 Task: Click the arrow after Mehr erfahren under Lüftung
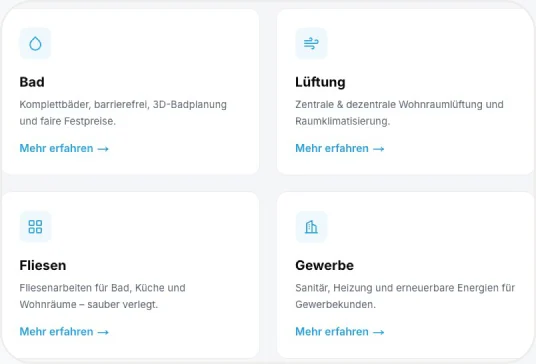378,149
